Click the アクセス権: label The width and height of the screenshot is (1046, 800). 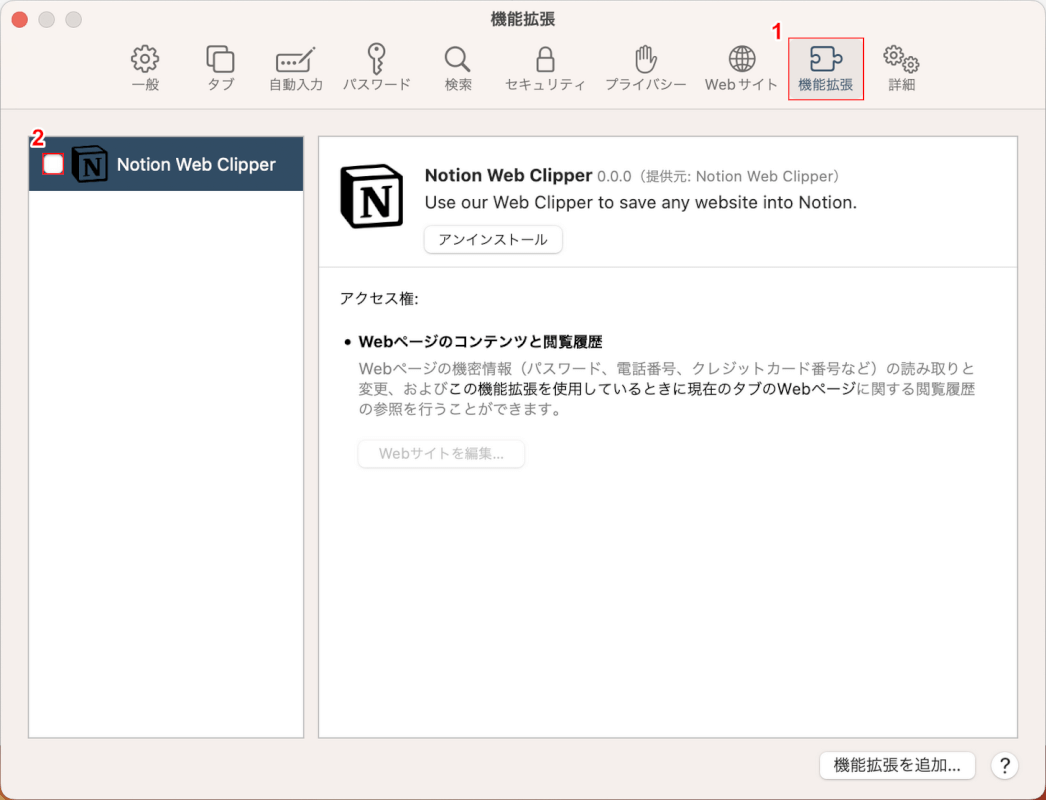click(x=379, y=298)
